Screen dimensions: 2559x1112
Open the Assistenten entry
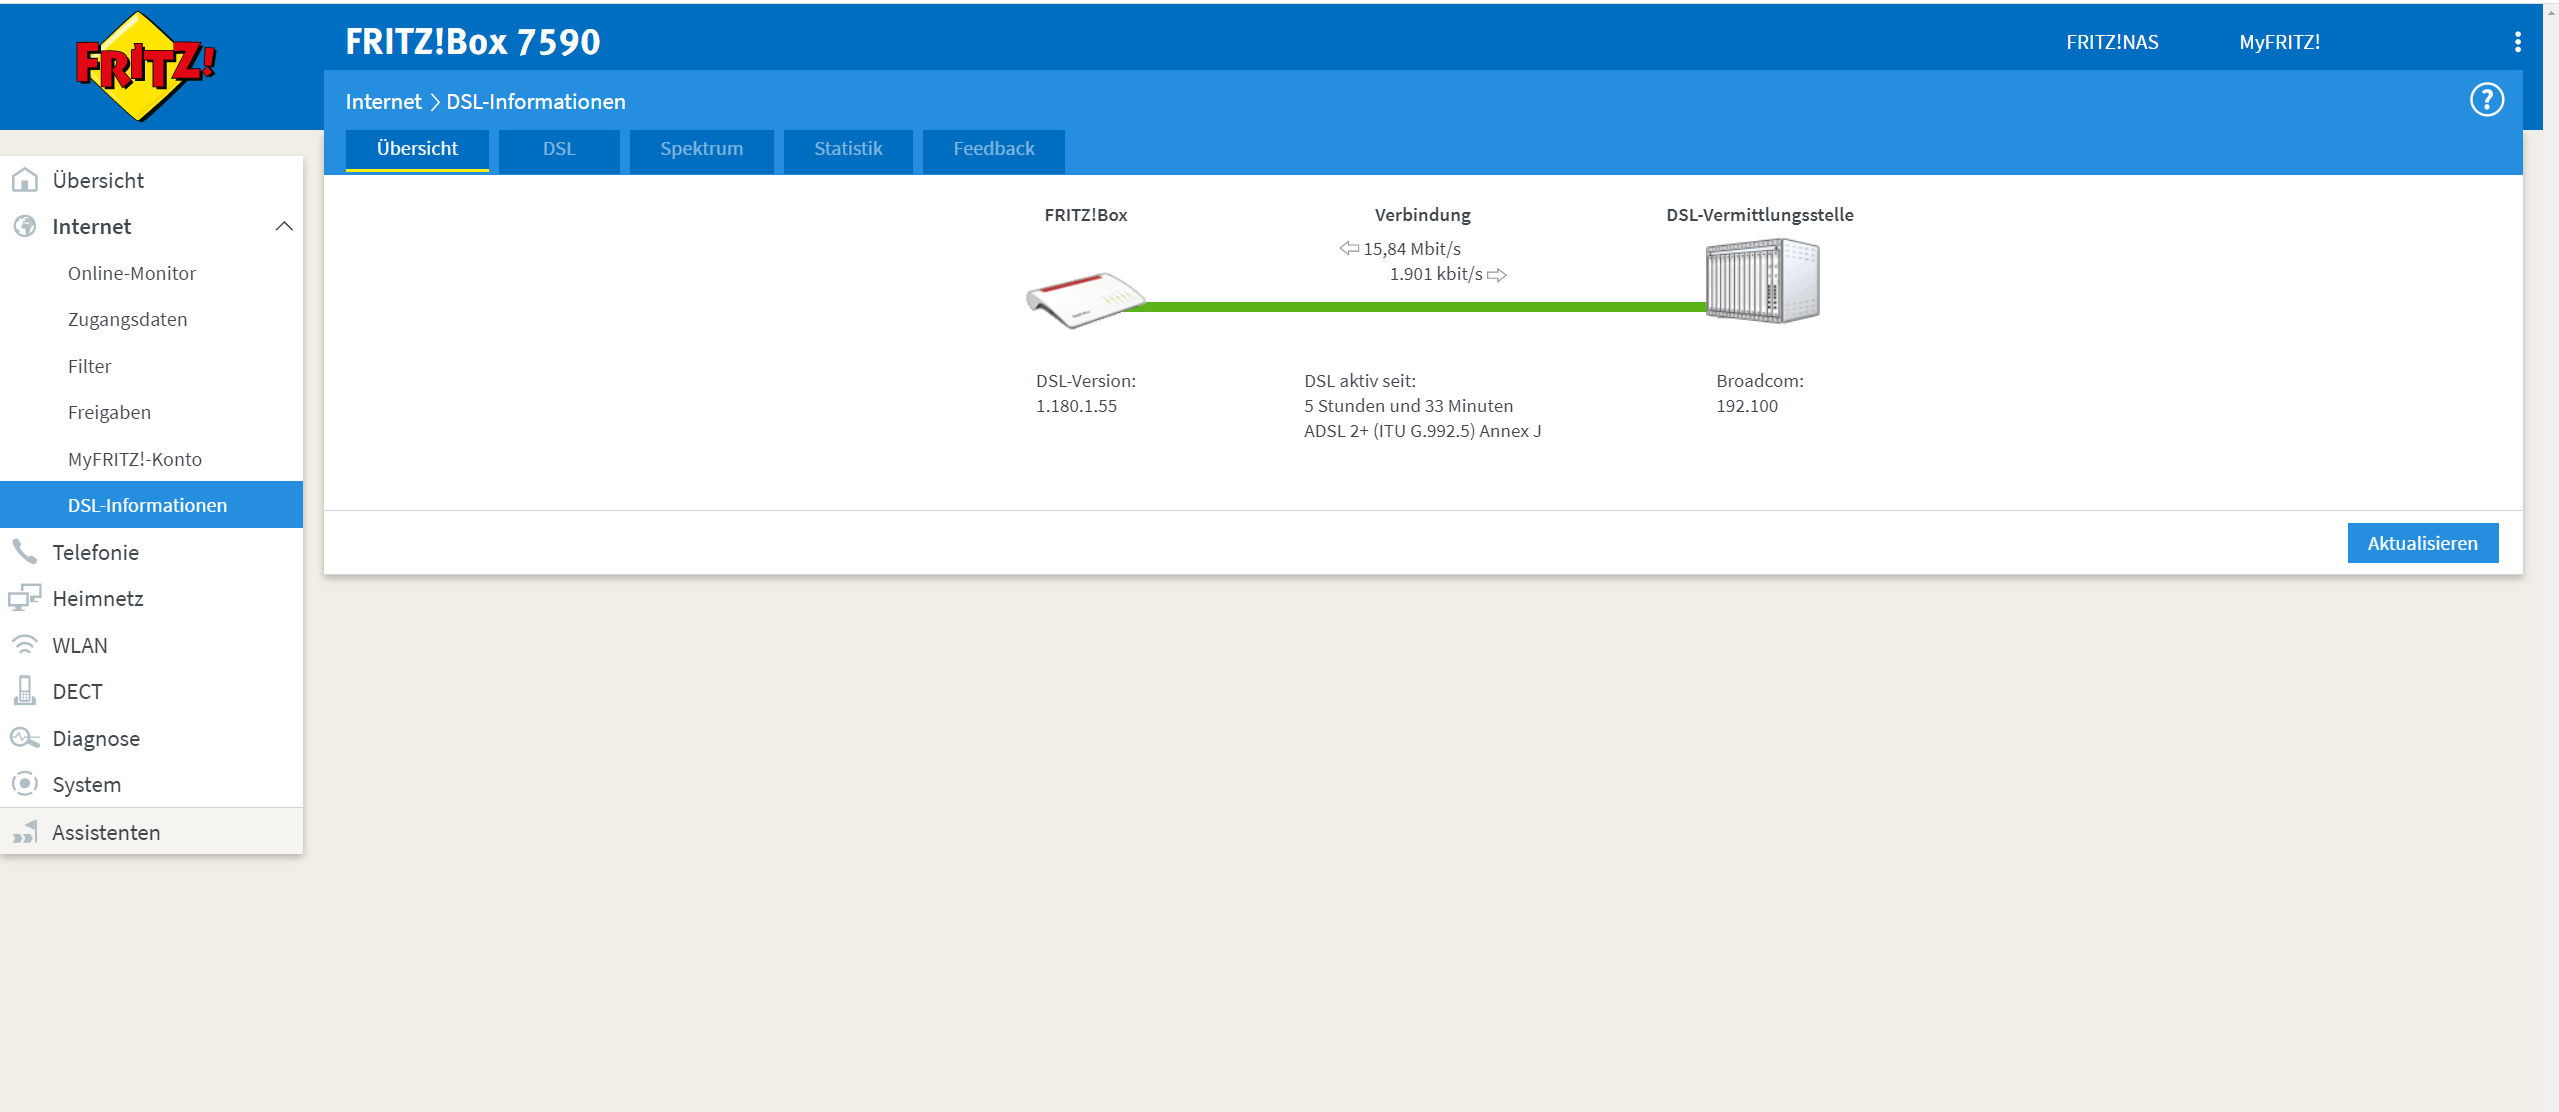click(x=151, y=832)
